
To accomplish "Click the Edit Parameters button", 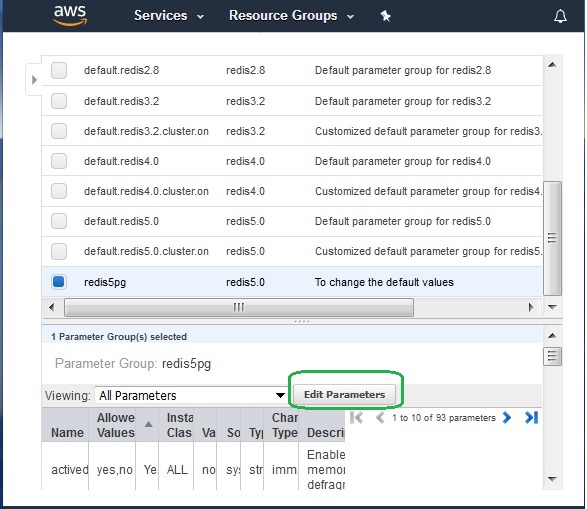I will (x=344, y=394).
